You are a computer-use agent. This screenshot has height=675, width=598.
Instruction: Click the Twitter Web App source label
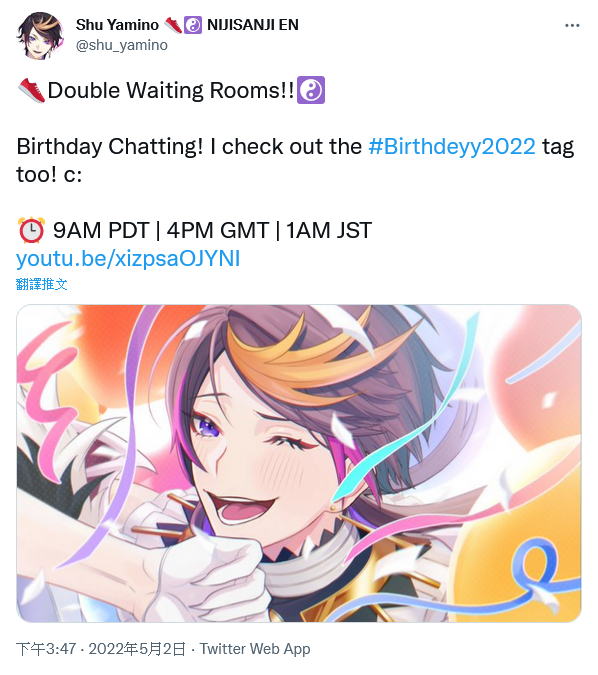pyautogui.click(x=255, y=649)
